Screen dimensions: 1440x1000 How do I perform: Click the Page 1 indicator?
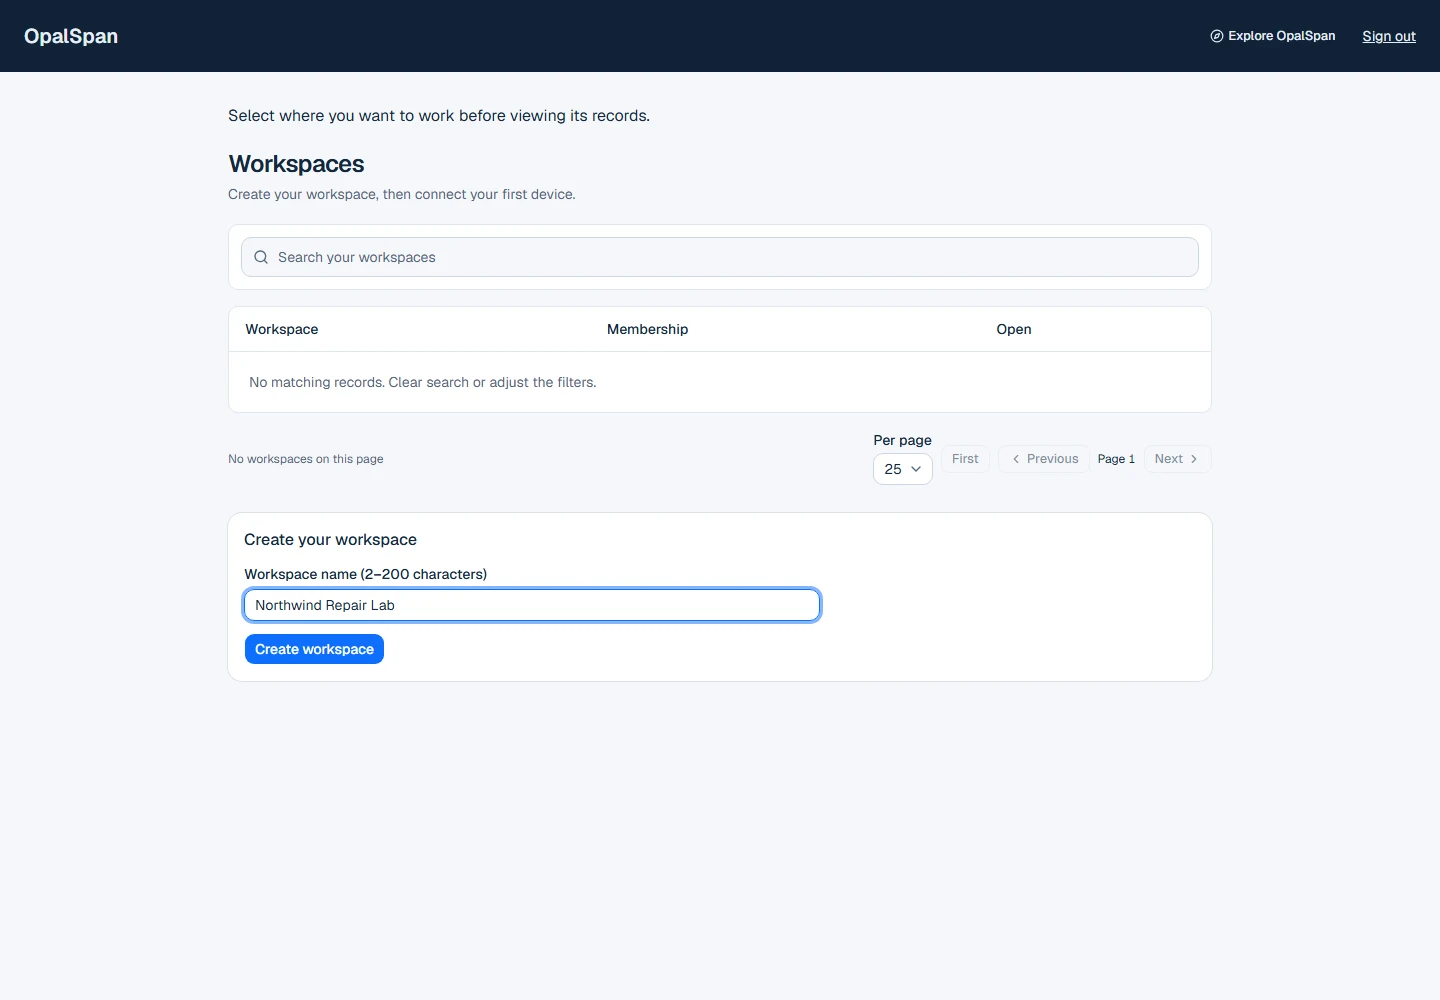click(x=1116, y=459)
